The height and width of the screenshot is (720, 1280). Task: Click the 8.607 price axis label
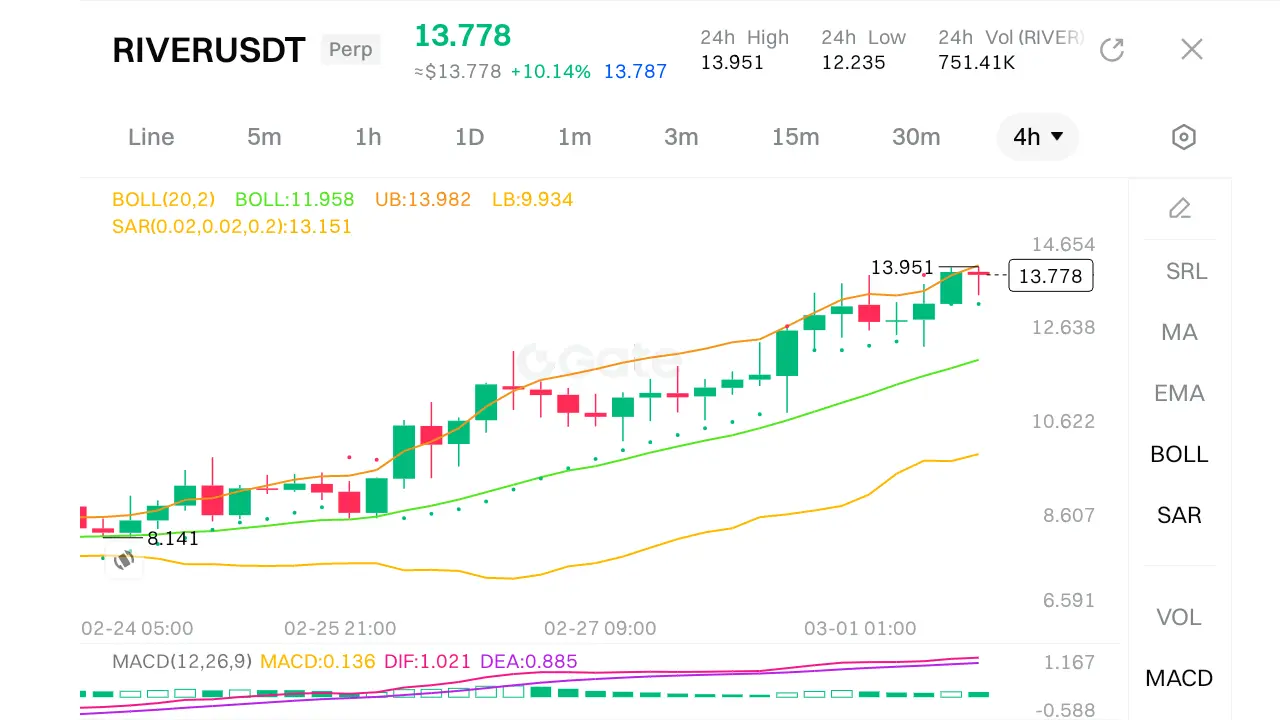coord(1069,515)
